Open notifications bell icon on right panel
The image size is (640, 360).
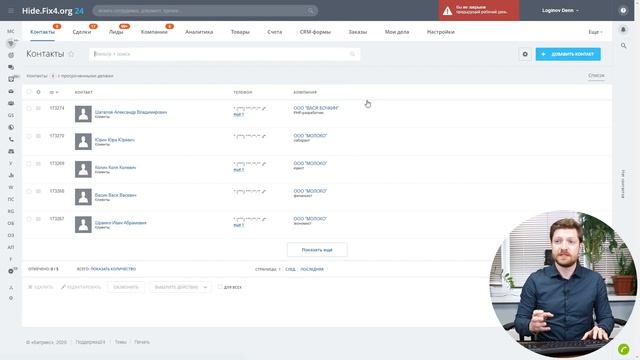pos(623,30)
